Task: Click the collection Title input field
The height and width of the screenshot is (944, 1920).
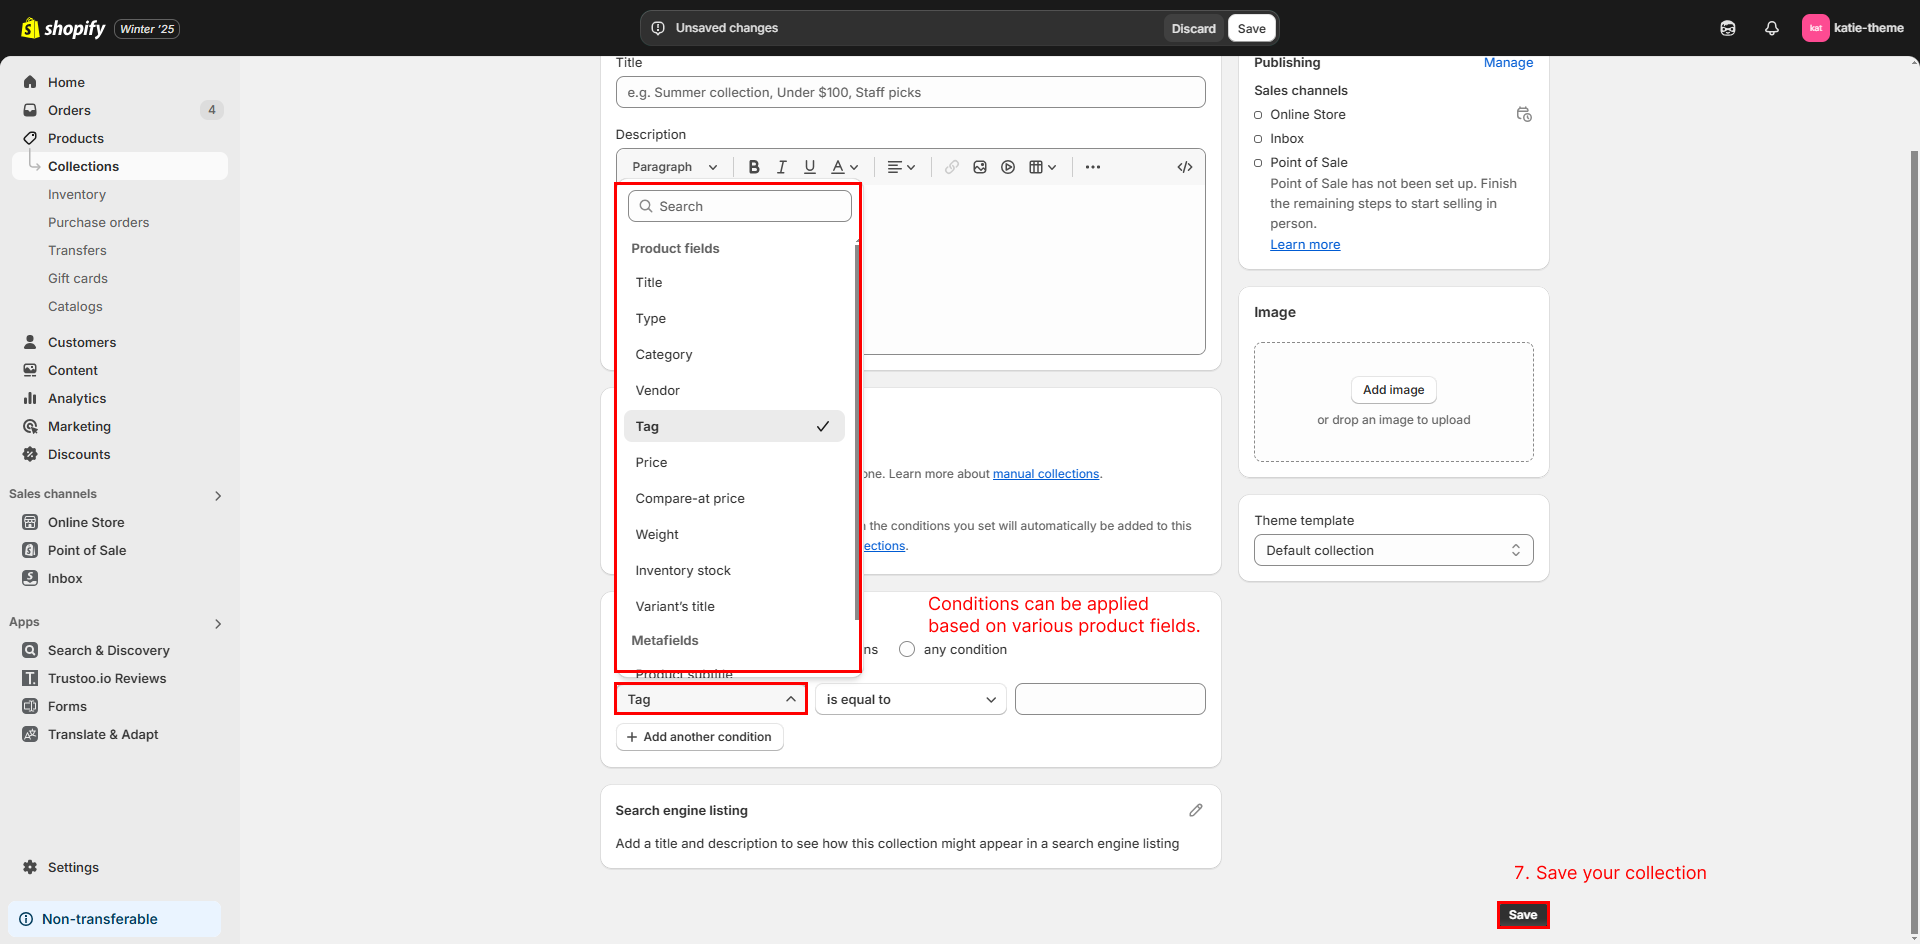Action: coord(910,92)
